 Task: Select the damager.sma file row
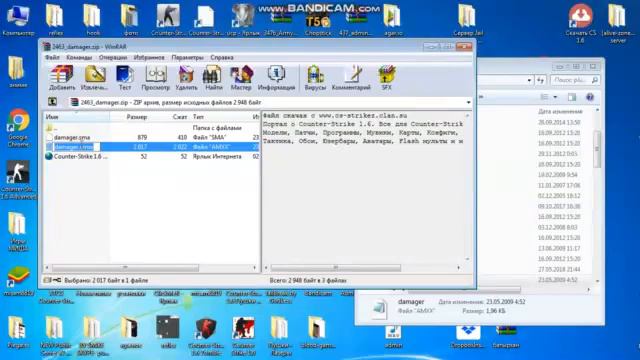coord(151,138)
